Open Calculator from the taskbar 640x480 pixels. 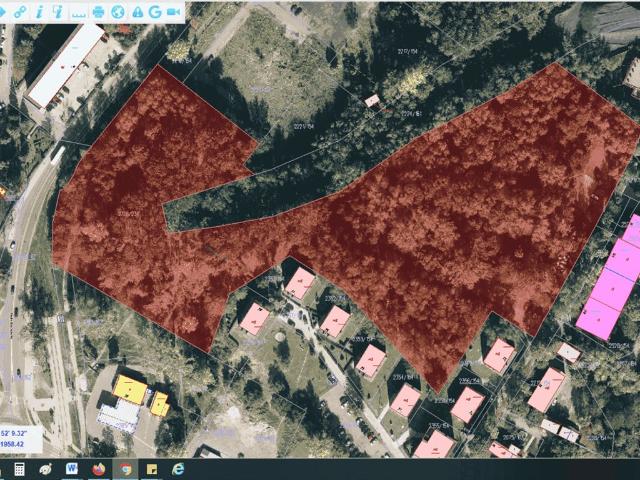click(19, 468)
